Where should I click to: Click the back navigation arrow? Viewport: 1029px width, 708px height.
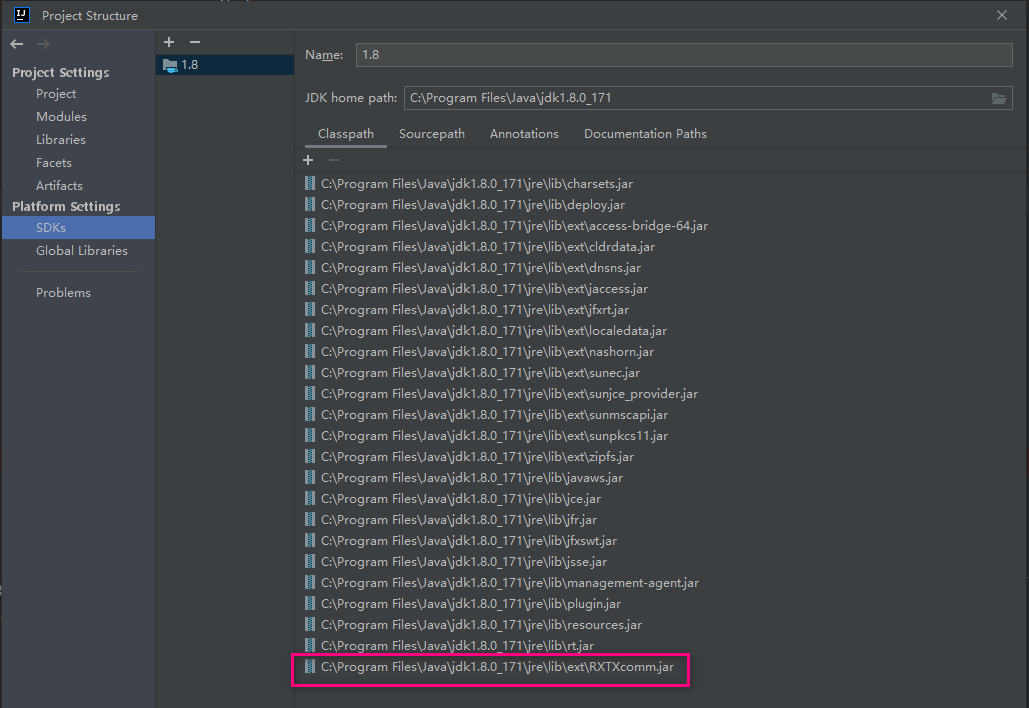(17, 44)
